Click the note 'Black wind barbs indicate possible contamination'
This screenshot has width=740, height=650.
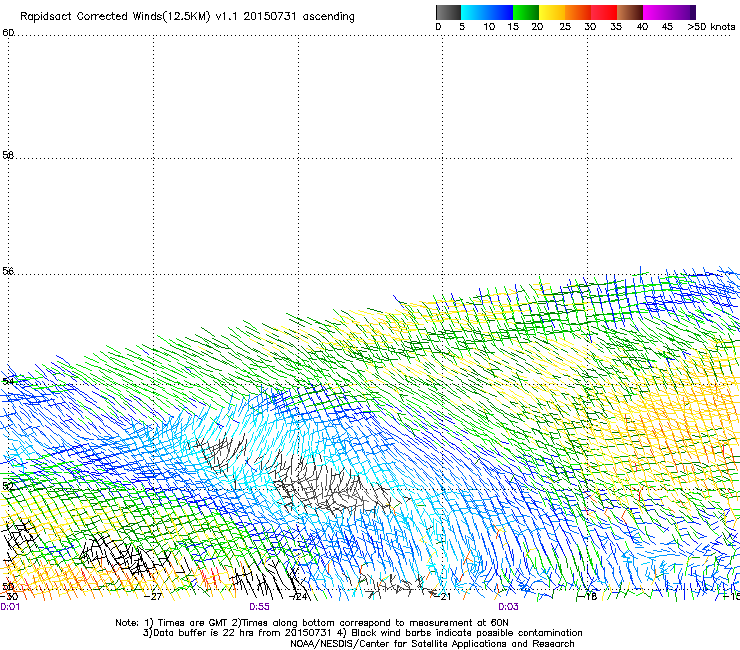pyautogui.click(x=467, y=633)
